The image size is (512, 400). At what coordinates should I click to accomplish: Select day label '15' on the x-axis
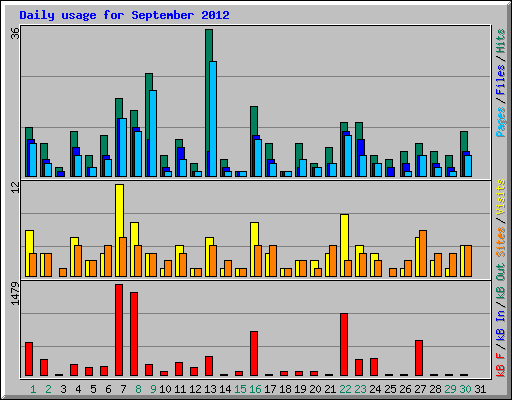point(240,389)
